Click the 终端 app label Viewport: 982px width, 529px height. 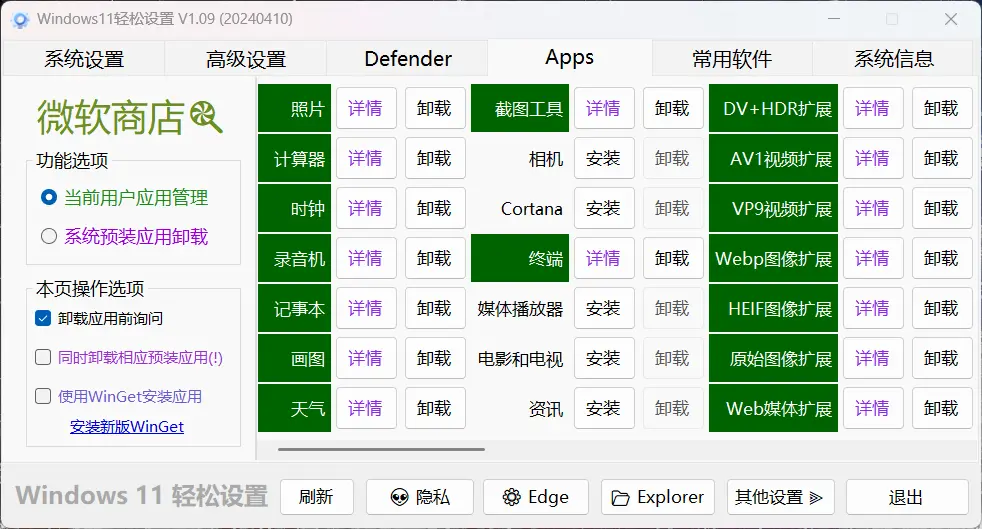[x=520, y=259]
